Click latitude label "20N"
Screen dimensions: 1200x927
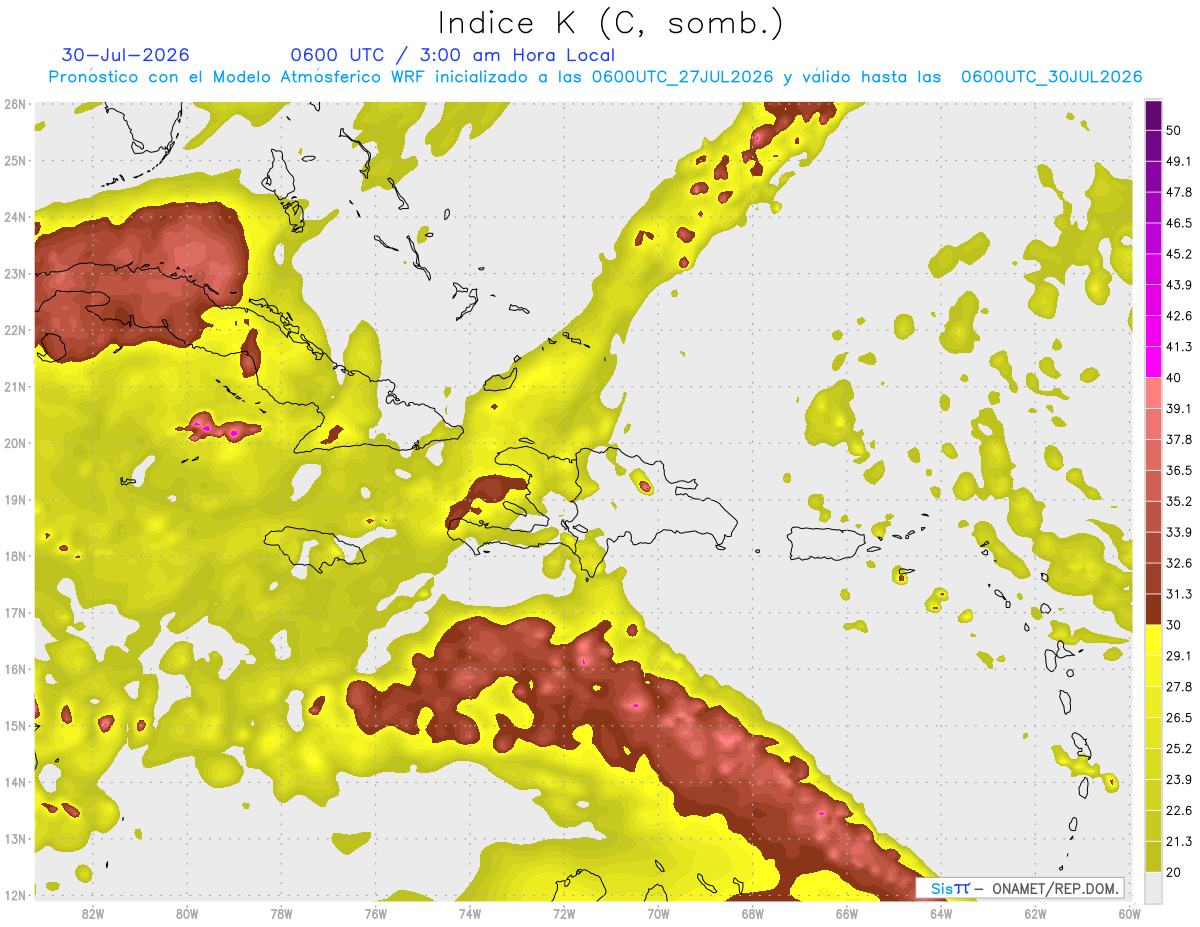(x=15, y=443)
